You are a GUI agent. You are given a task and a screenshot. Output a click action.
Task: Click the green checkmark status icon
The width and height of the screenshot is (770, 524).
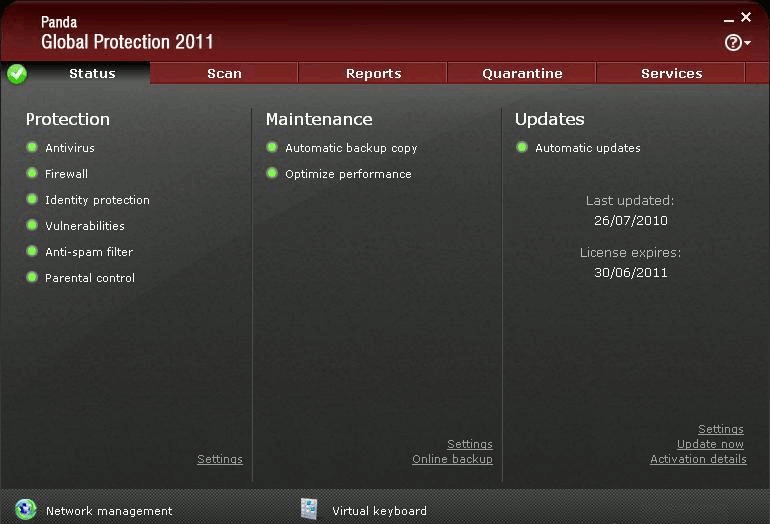tap(17, 74)
